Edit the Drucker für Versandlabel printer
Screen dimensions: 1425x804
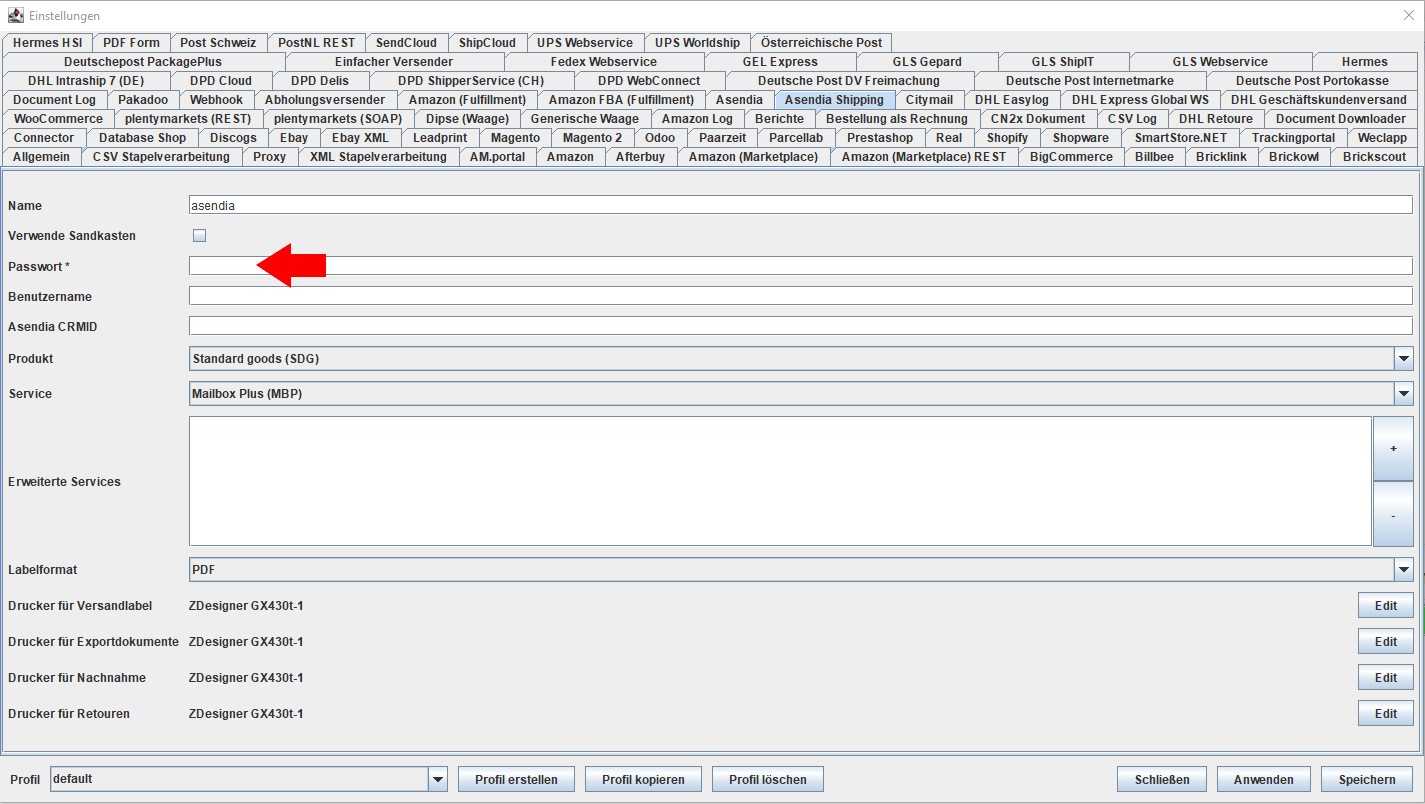point(1386,606)
